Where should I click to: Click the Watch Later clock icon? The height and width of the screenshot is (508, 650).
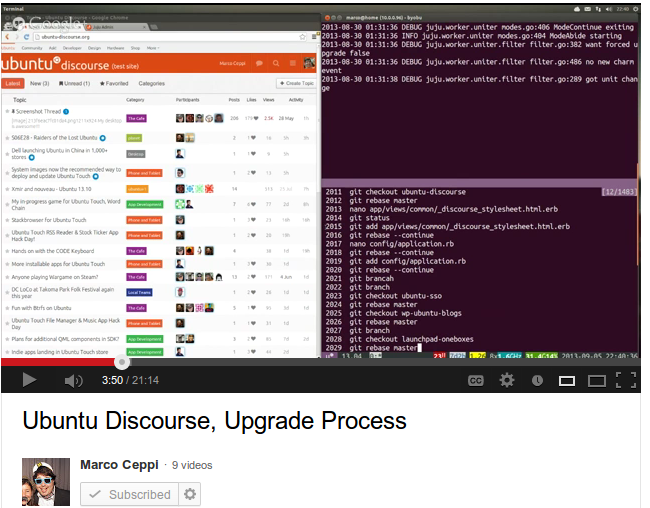(x=537, y=380)
